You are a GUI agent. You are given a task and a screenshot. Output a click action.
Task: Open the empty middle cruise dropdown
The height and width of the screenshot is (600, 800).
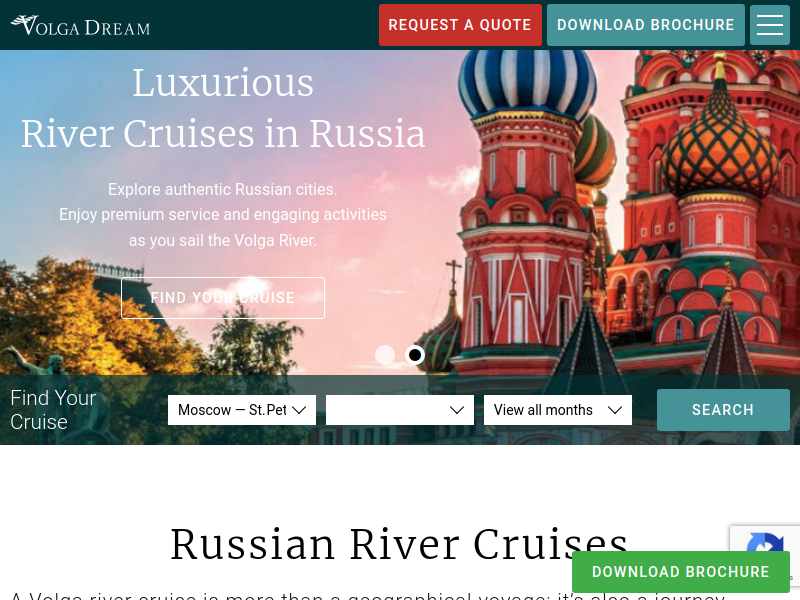pyautogui.click(x=400, y=410)
